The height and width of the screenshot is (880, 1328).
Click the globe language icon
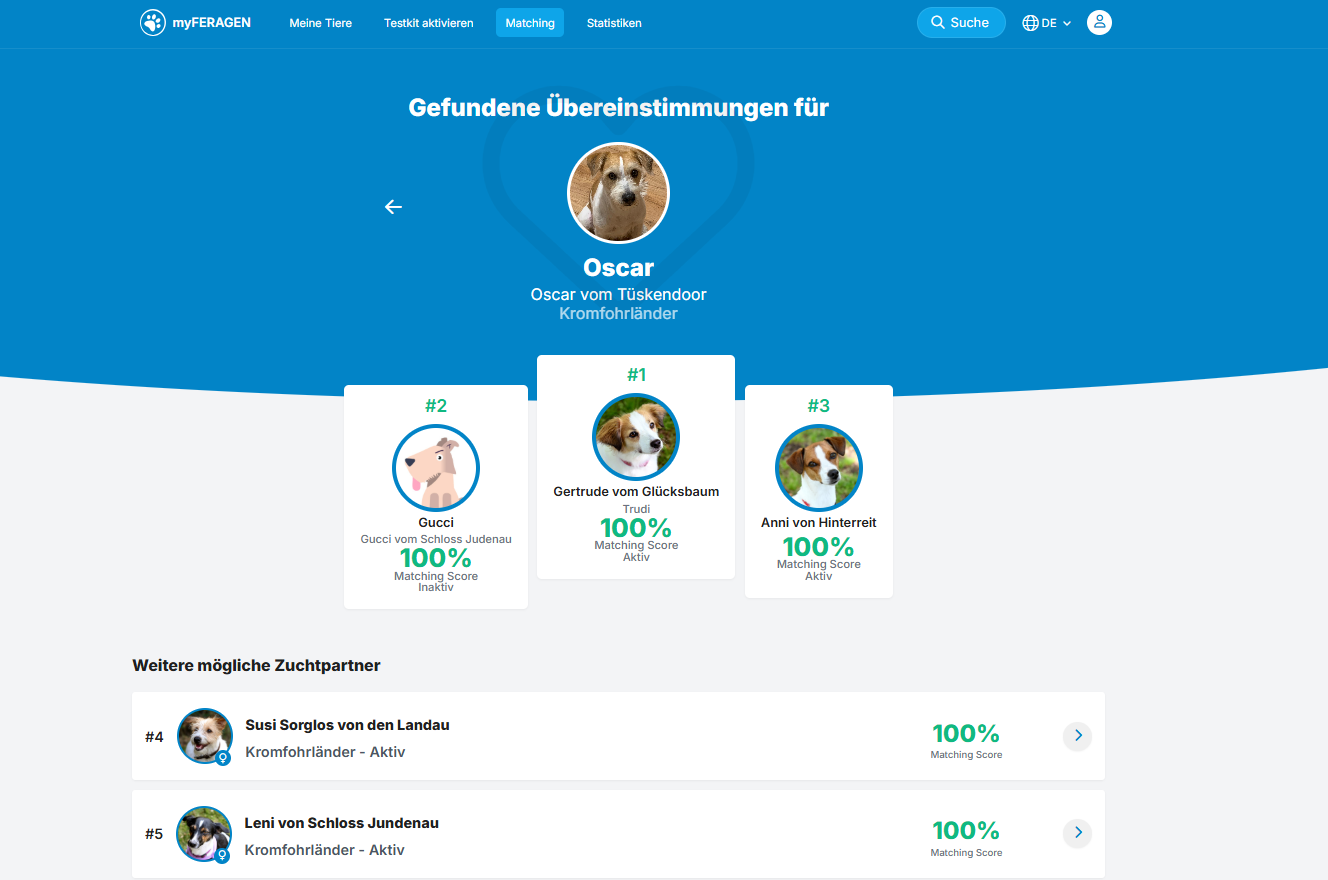coord(1031,22)
